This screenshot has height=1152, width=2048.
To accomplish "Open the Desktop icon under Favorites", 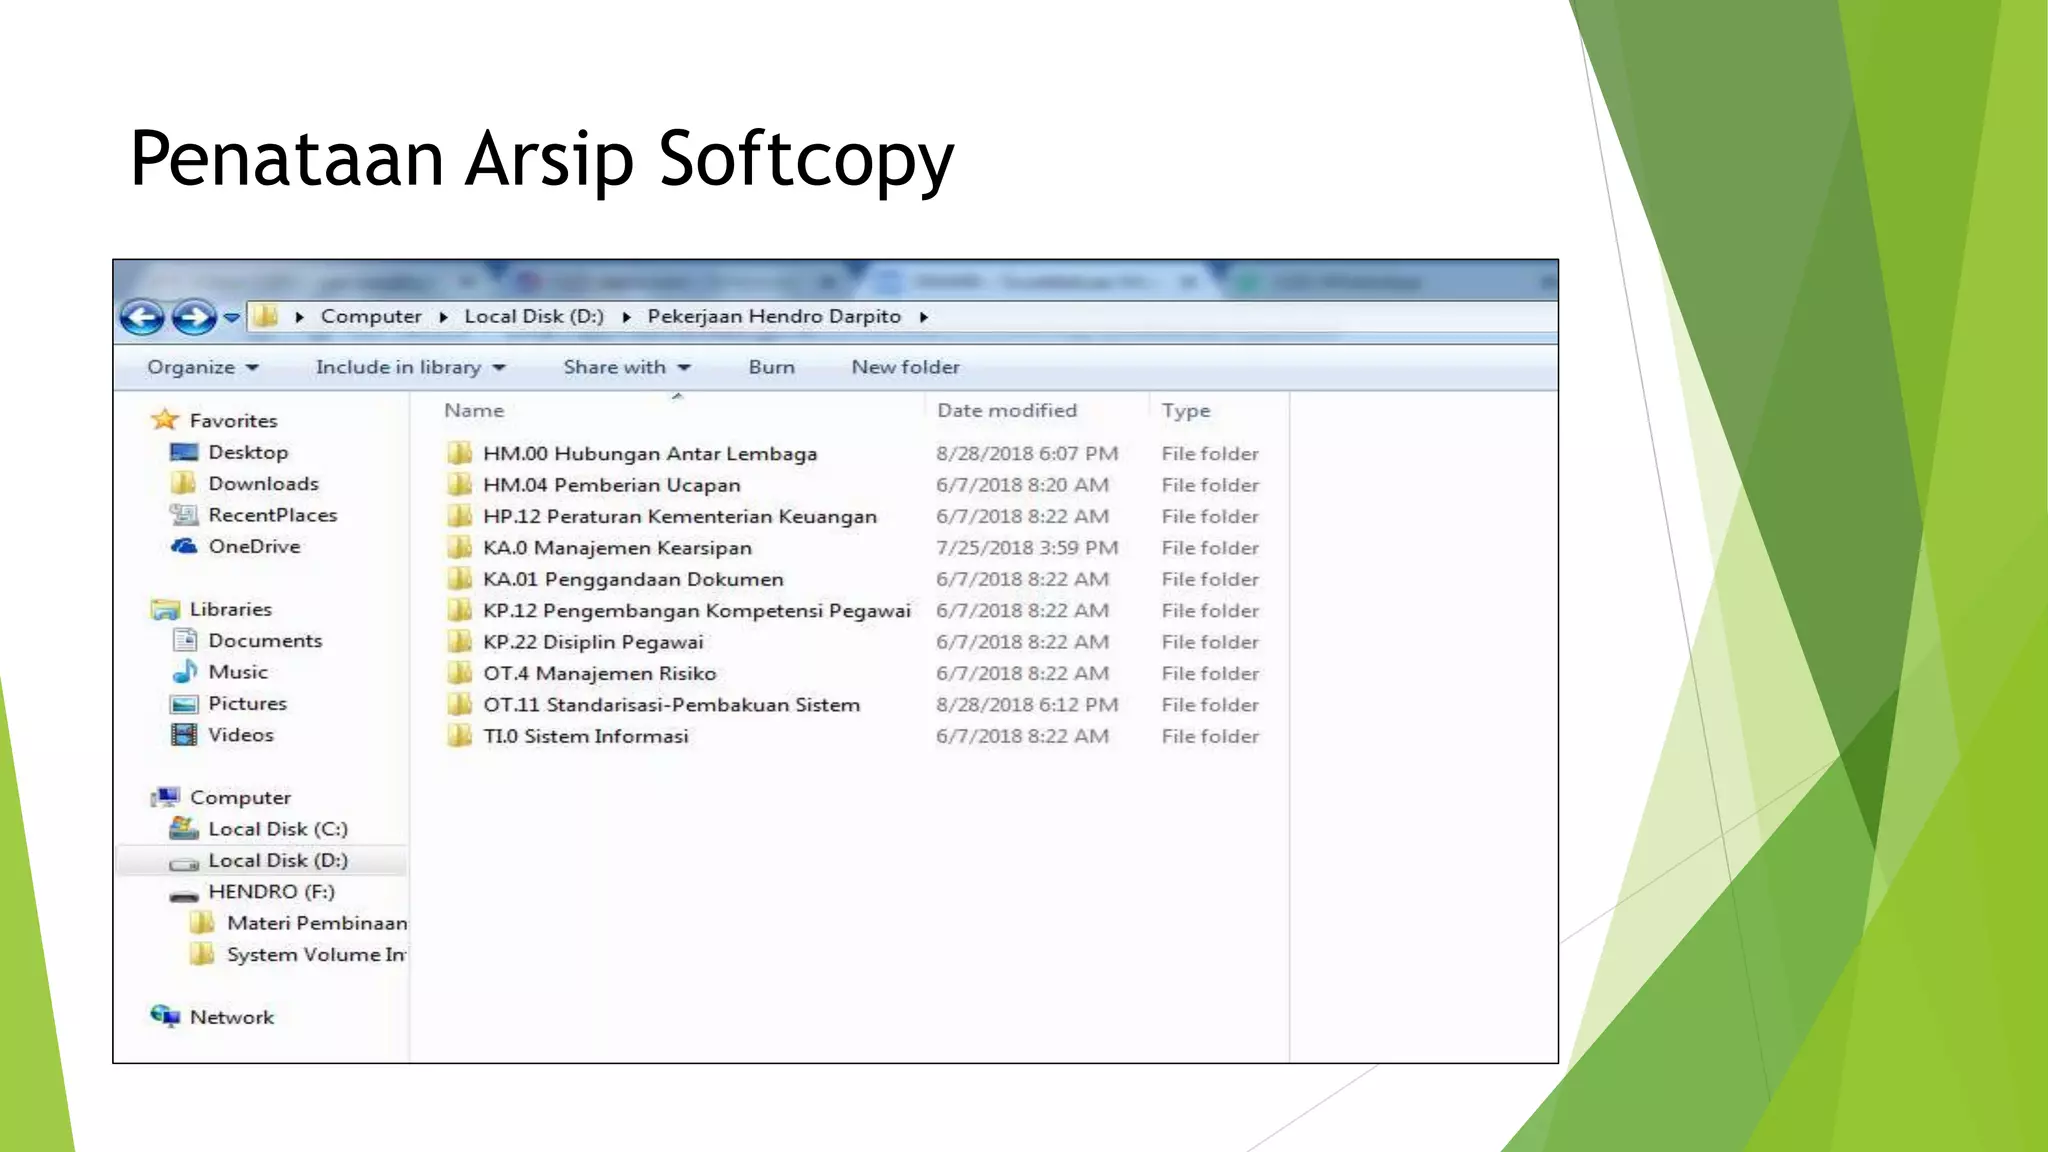I will coord(184,452).
